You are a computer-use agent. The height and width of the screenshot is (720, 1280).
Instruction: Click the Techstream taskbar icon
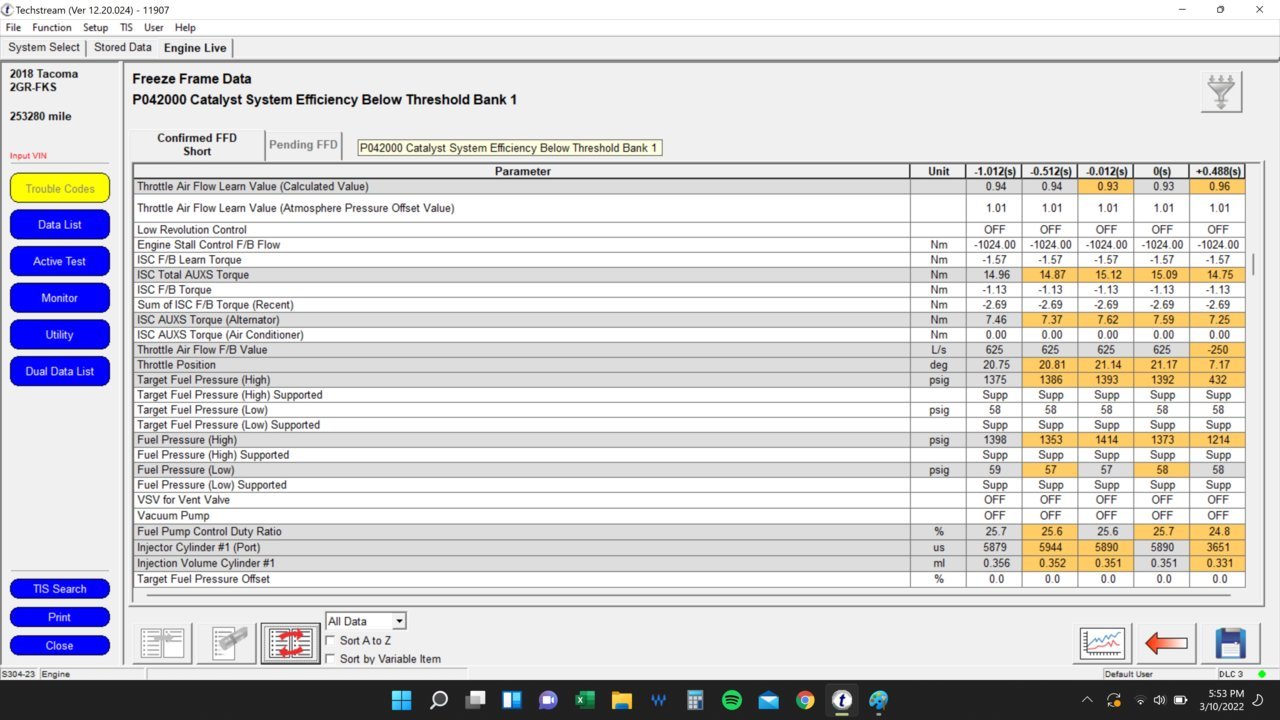coord(842,700)
